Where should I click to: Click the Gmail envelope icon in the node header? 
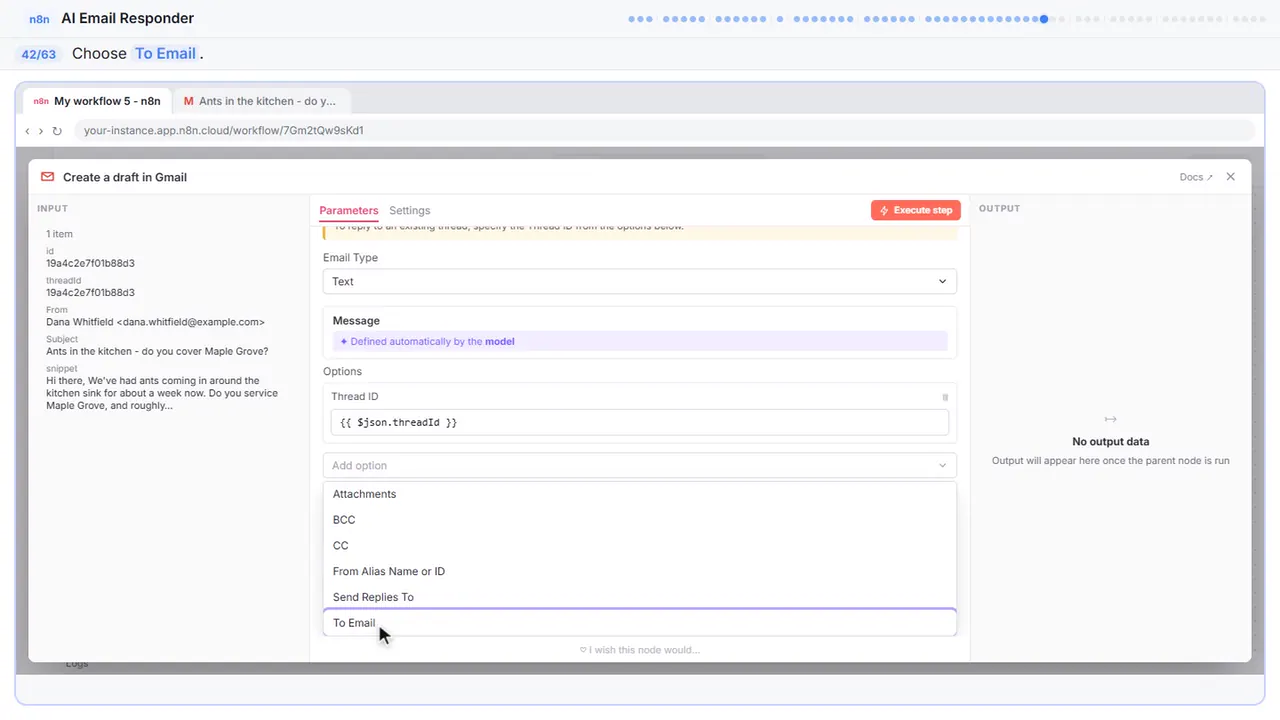tap(47, 177)
